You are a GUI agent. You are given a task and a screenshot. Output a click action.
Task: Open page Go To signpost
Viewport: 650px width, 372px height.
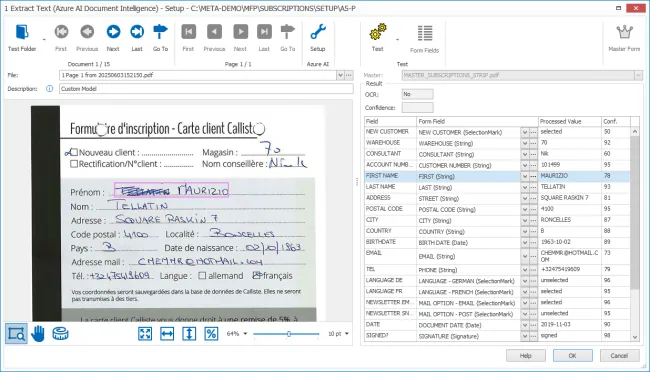click(288, 37)
